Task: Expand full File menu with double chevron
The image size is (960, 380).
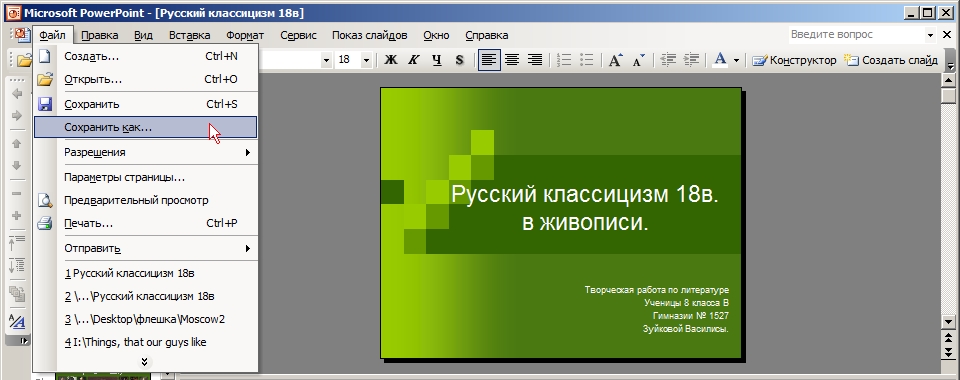Action: click(144, 362)
